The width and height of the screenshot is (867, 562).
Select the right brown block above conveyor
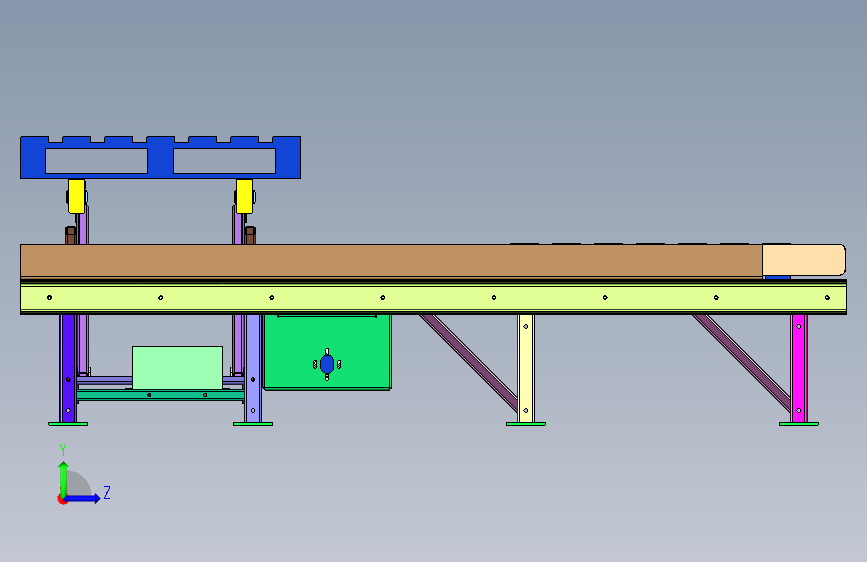click(x=250, y=235)
